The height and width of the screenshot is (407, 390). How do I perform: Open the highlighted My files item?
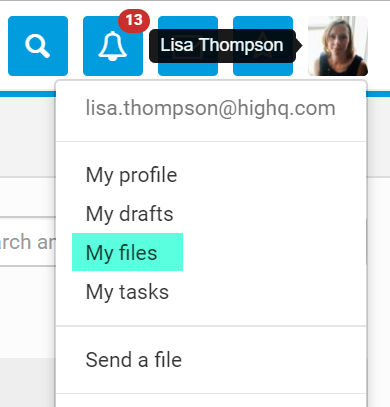pyautogui.click(x=127, y=252)
